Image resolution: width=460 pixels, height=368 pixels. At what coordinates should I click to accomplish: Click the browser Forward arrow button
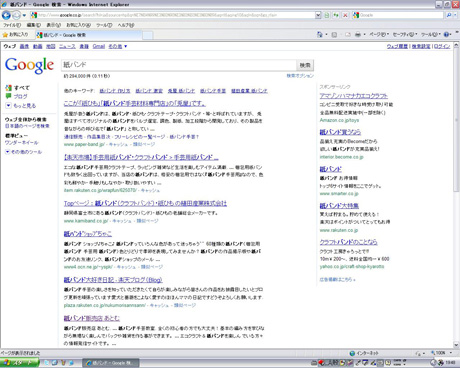[x=16, y=15]
